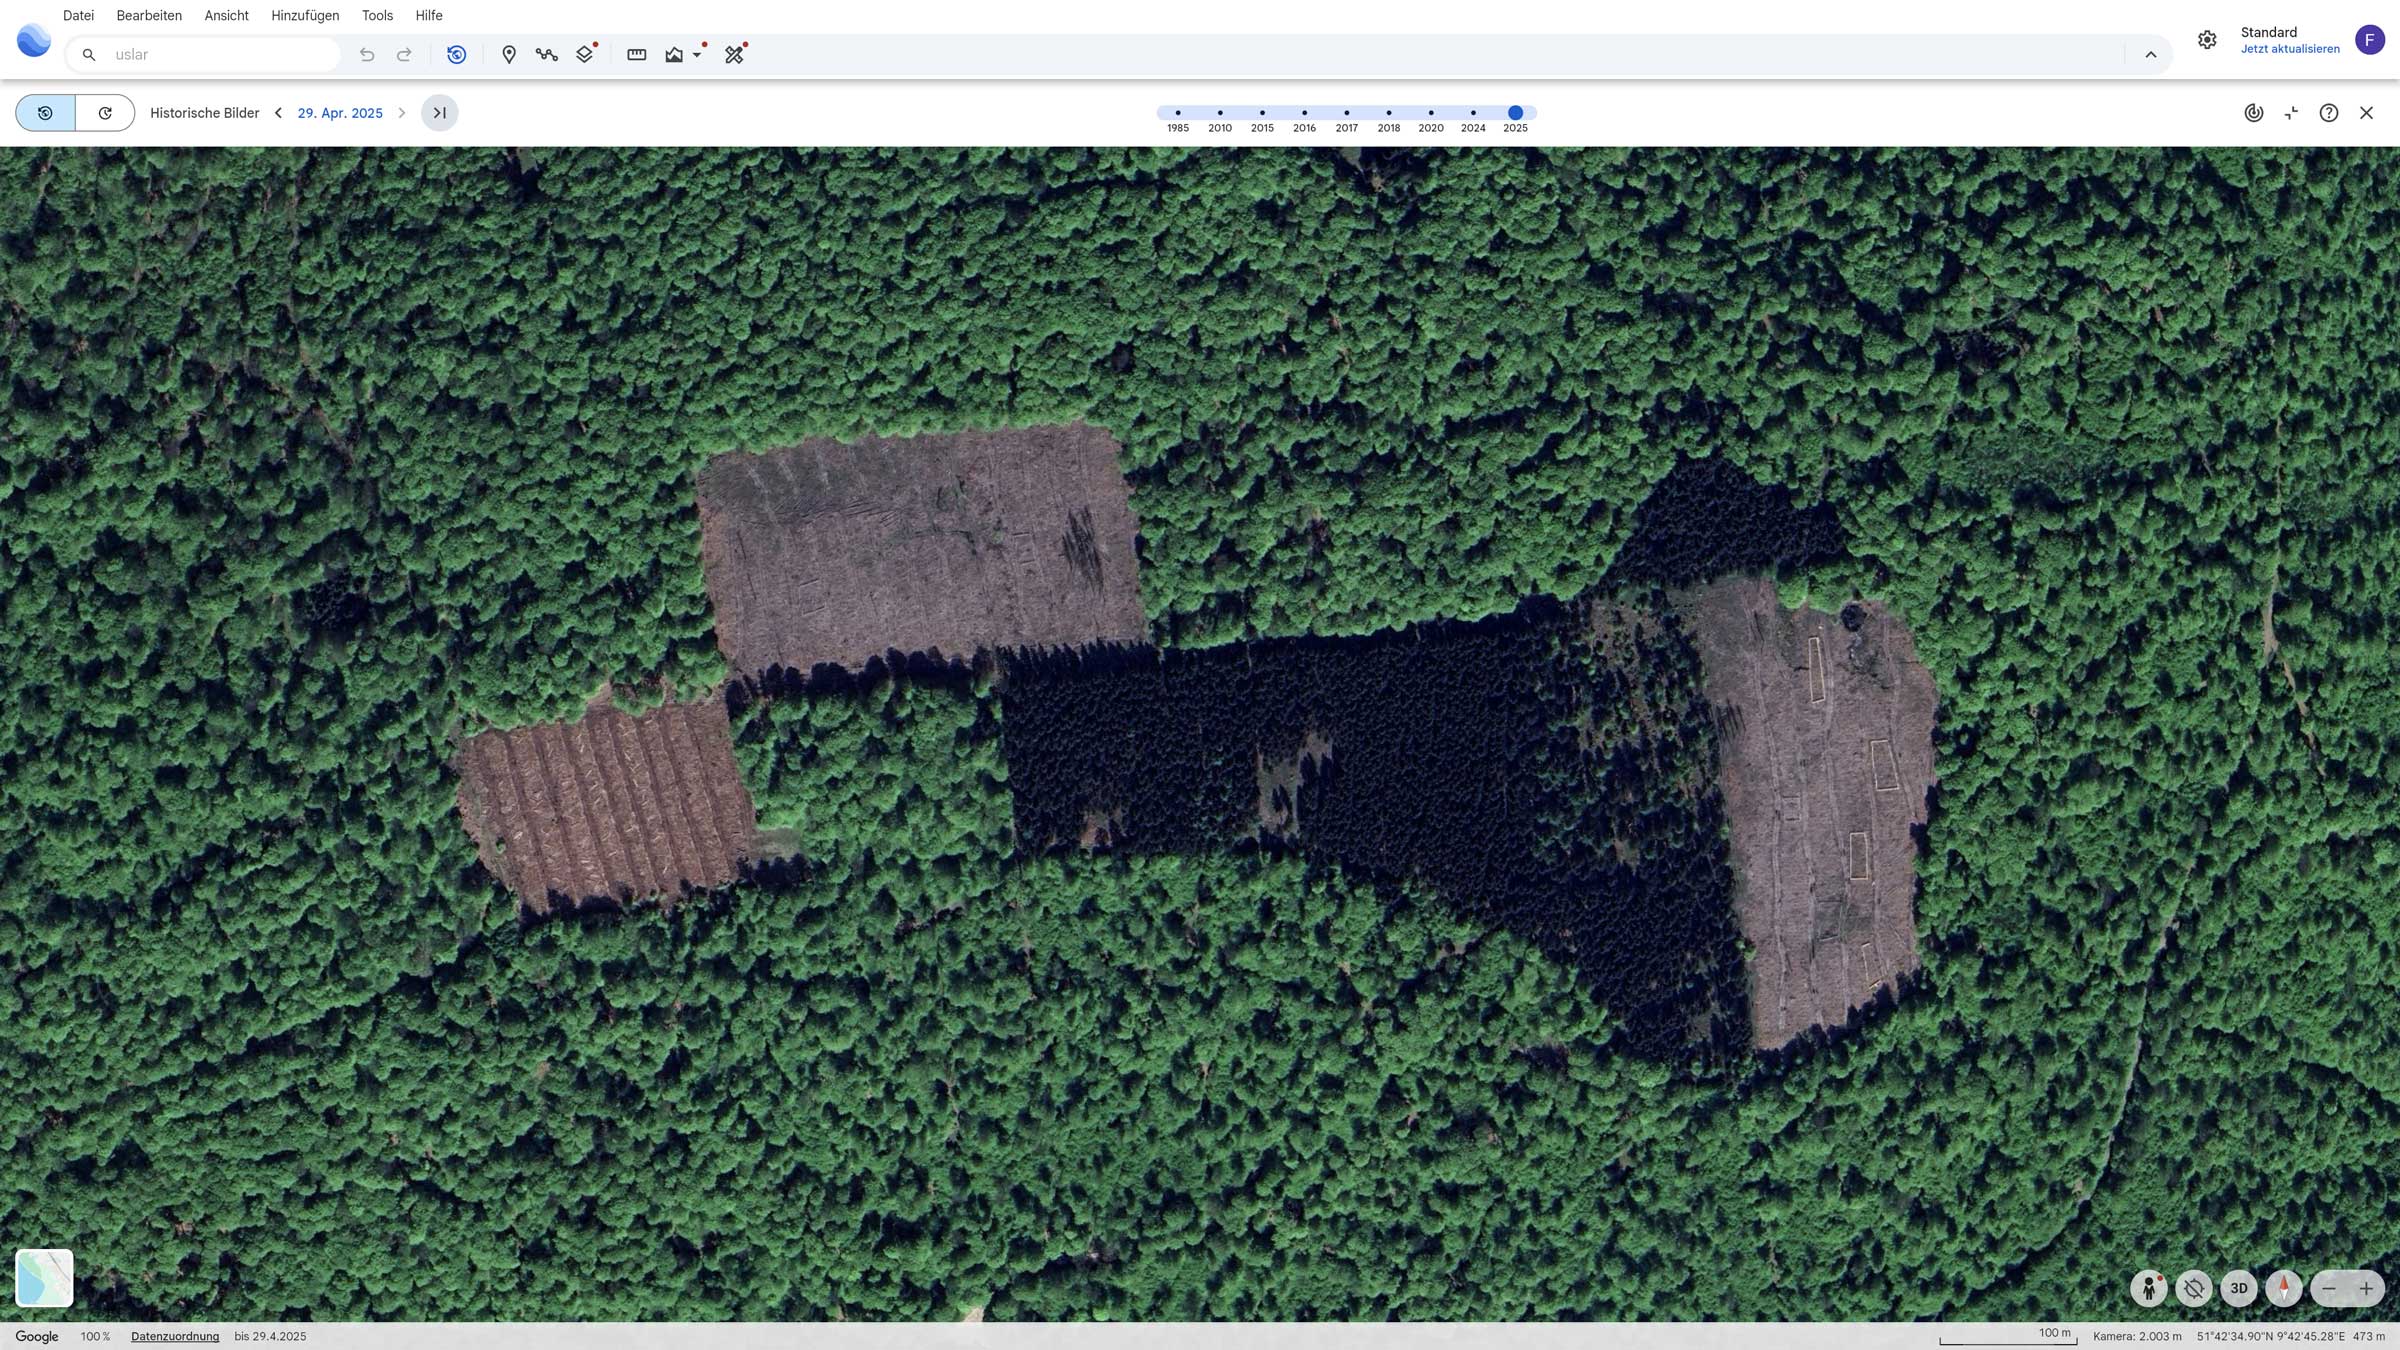
Task: Jump to the latest imagery
Action: (440, 113)
